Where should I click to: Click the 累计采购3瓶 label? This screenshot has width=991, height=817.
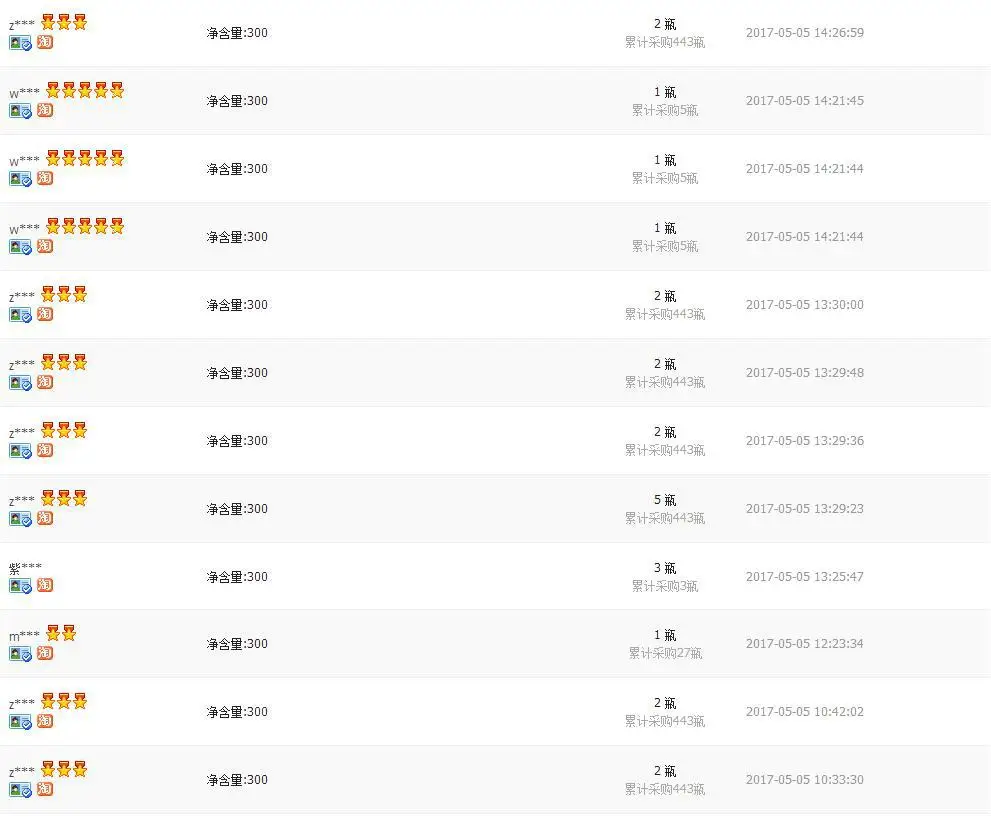(665, 586)
